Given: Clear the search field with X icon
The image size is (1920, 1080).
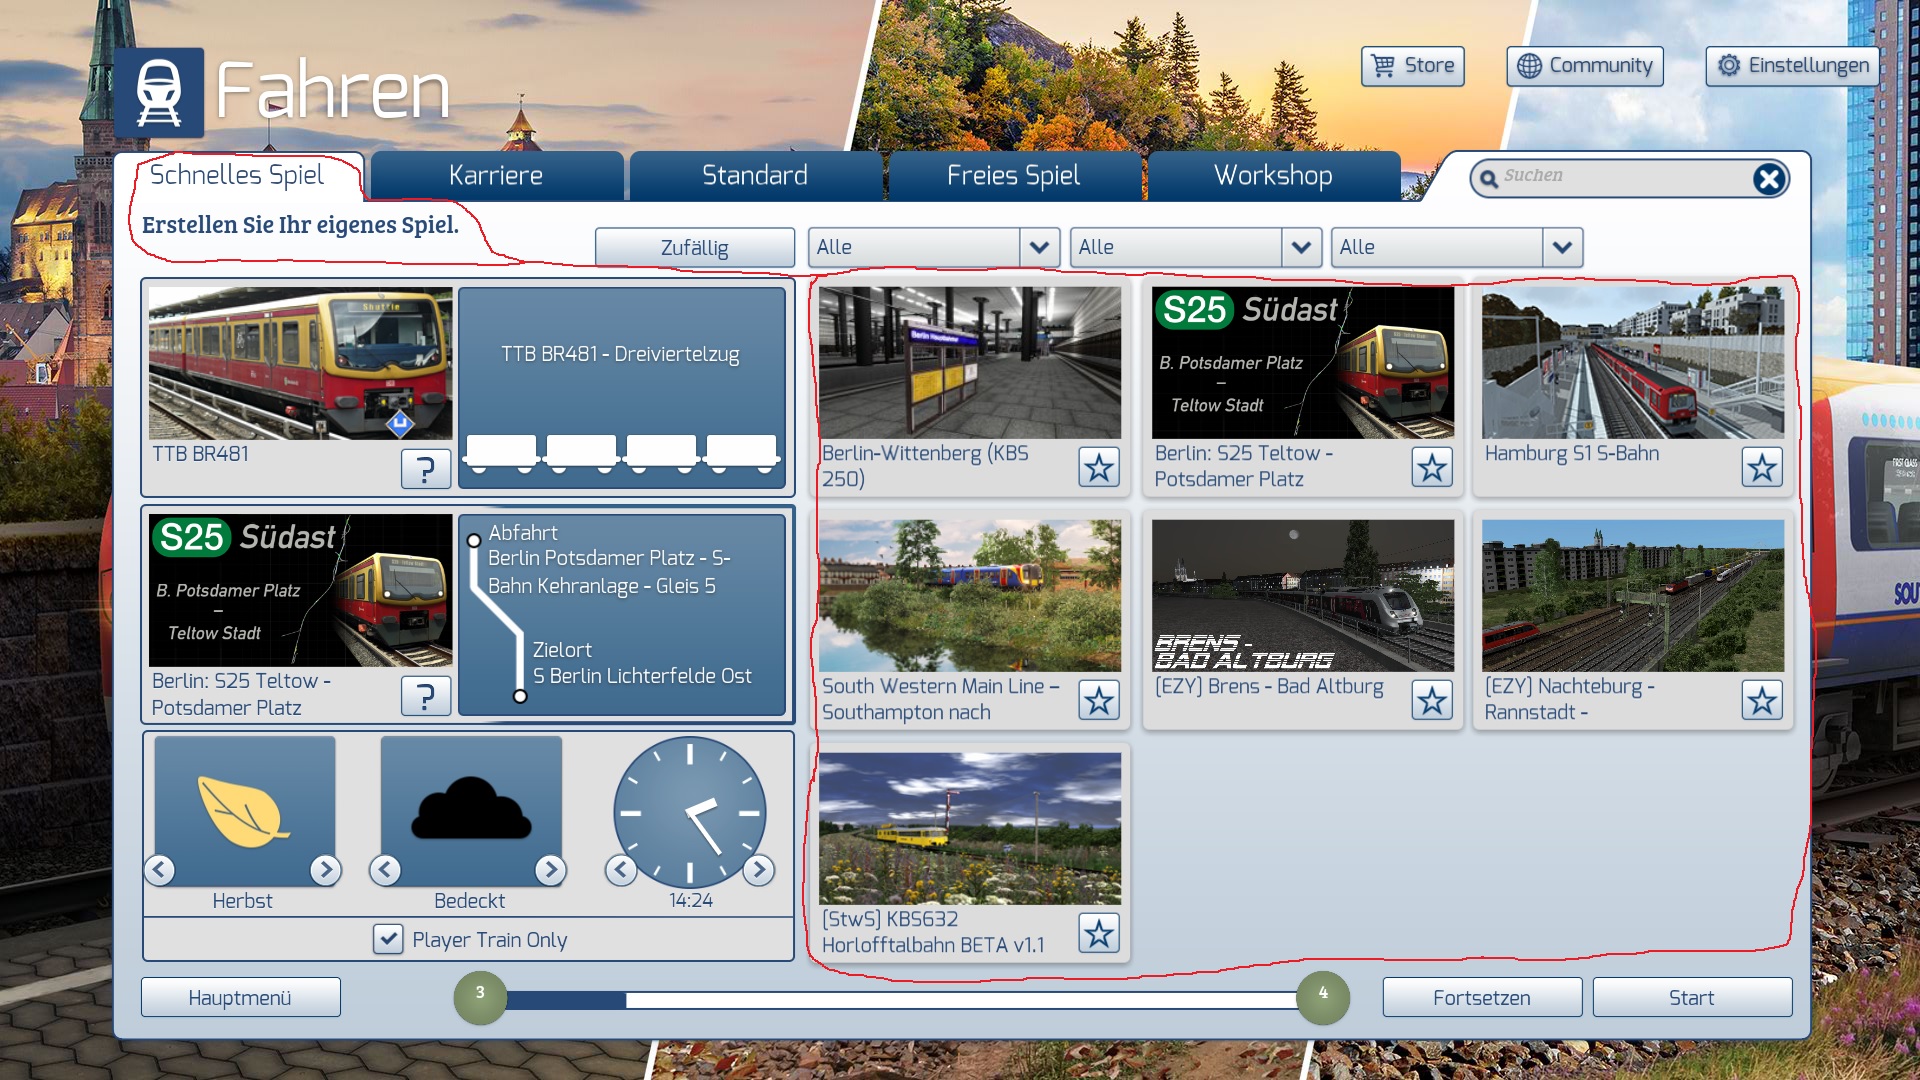Looking at the screenshot, I should pyautogui.click(x=1768, y=179).
